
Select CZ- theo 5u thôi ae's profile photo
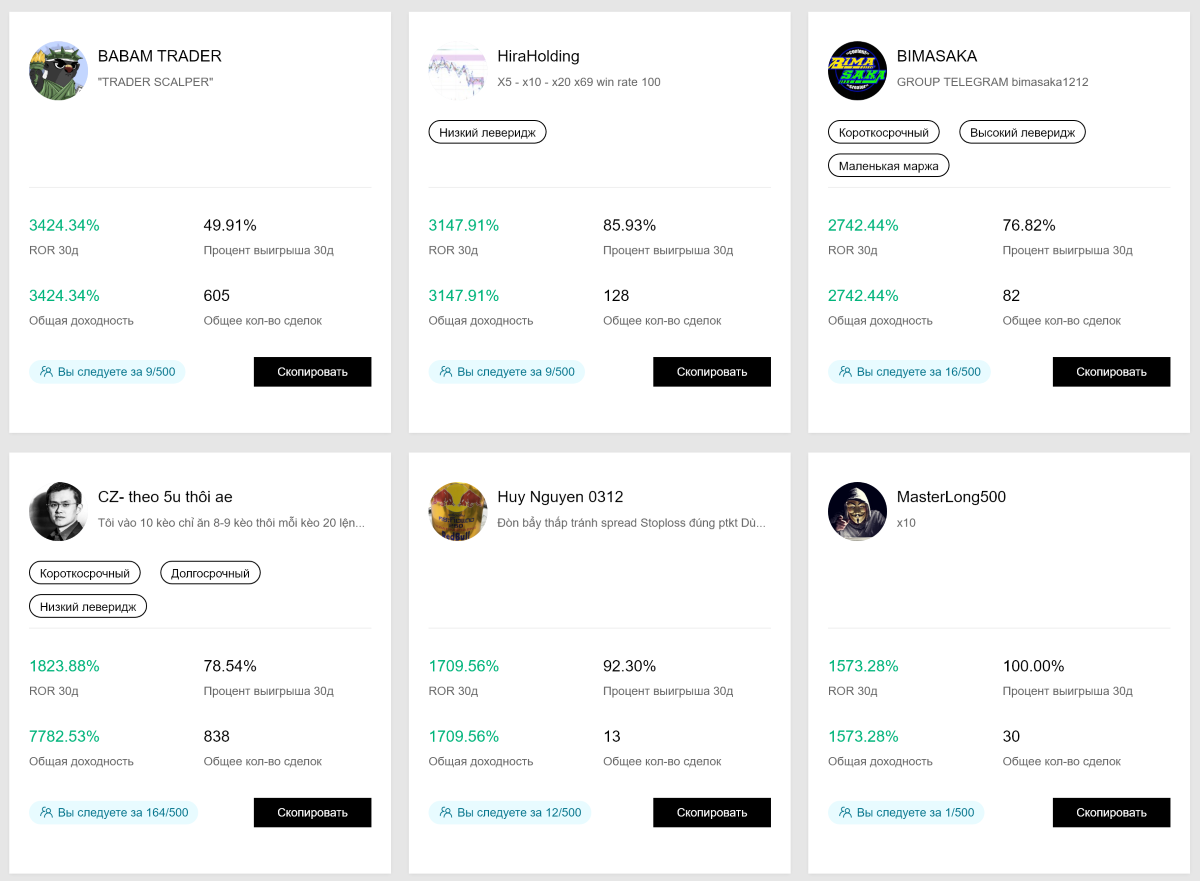click(x=59, y=512)
